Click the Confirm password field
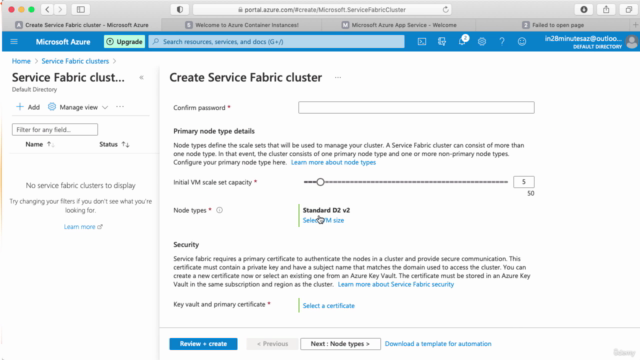640x360 pixels. 416,107
